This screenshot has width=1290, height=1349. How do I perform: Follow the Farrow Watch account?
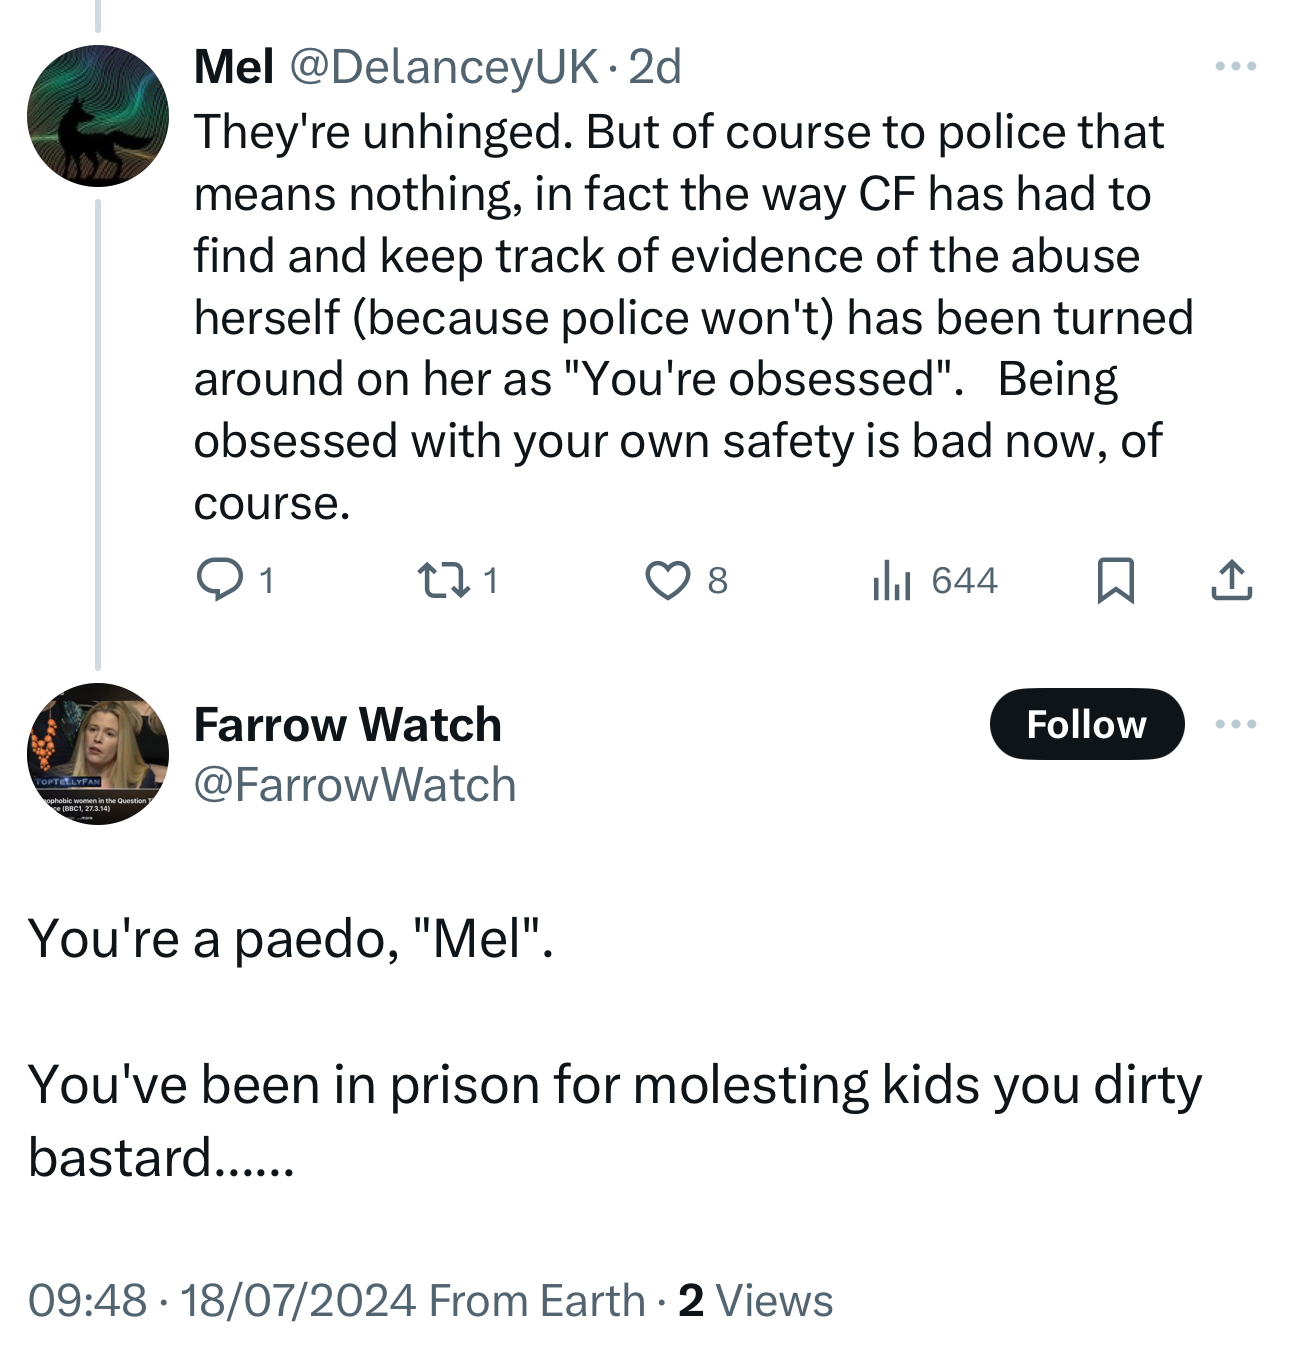(1086, 724)
